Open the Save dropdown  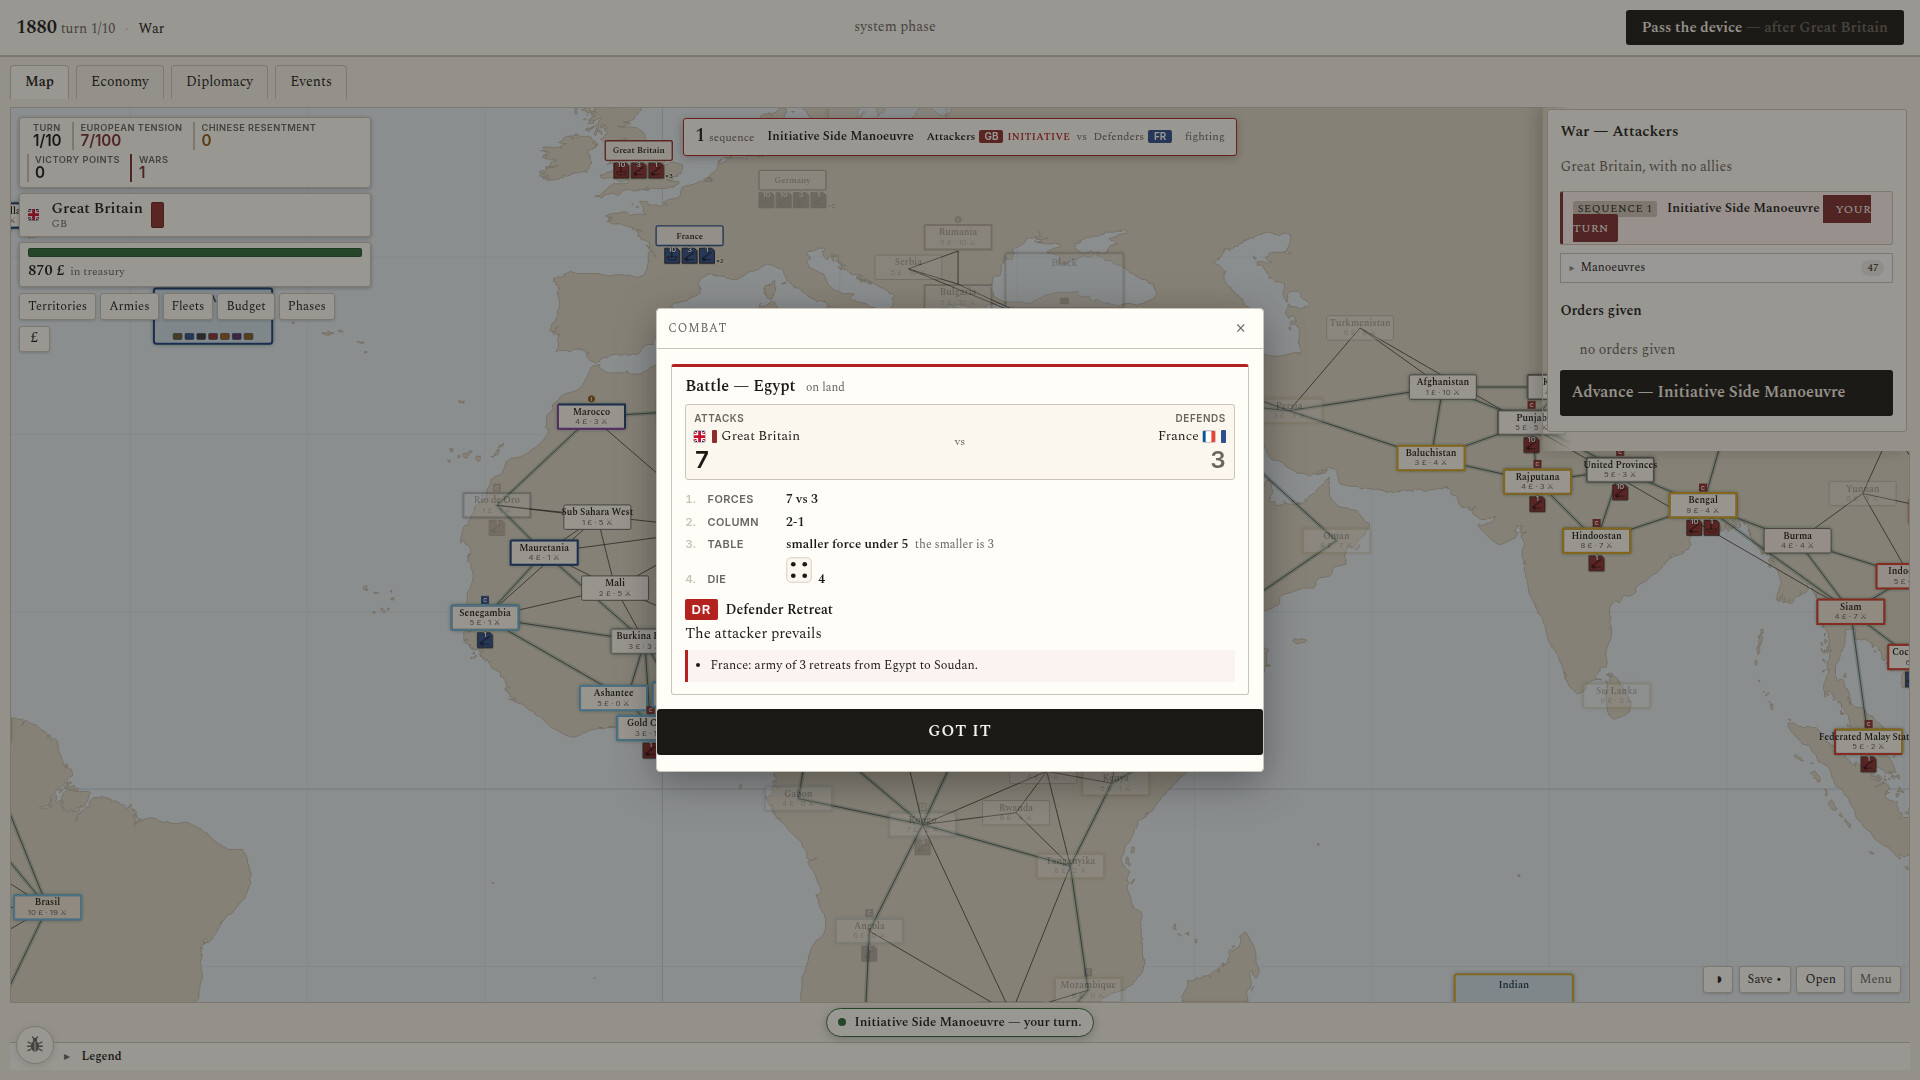point(1764,979)
